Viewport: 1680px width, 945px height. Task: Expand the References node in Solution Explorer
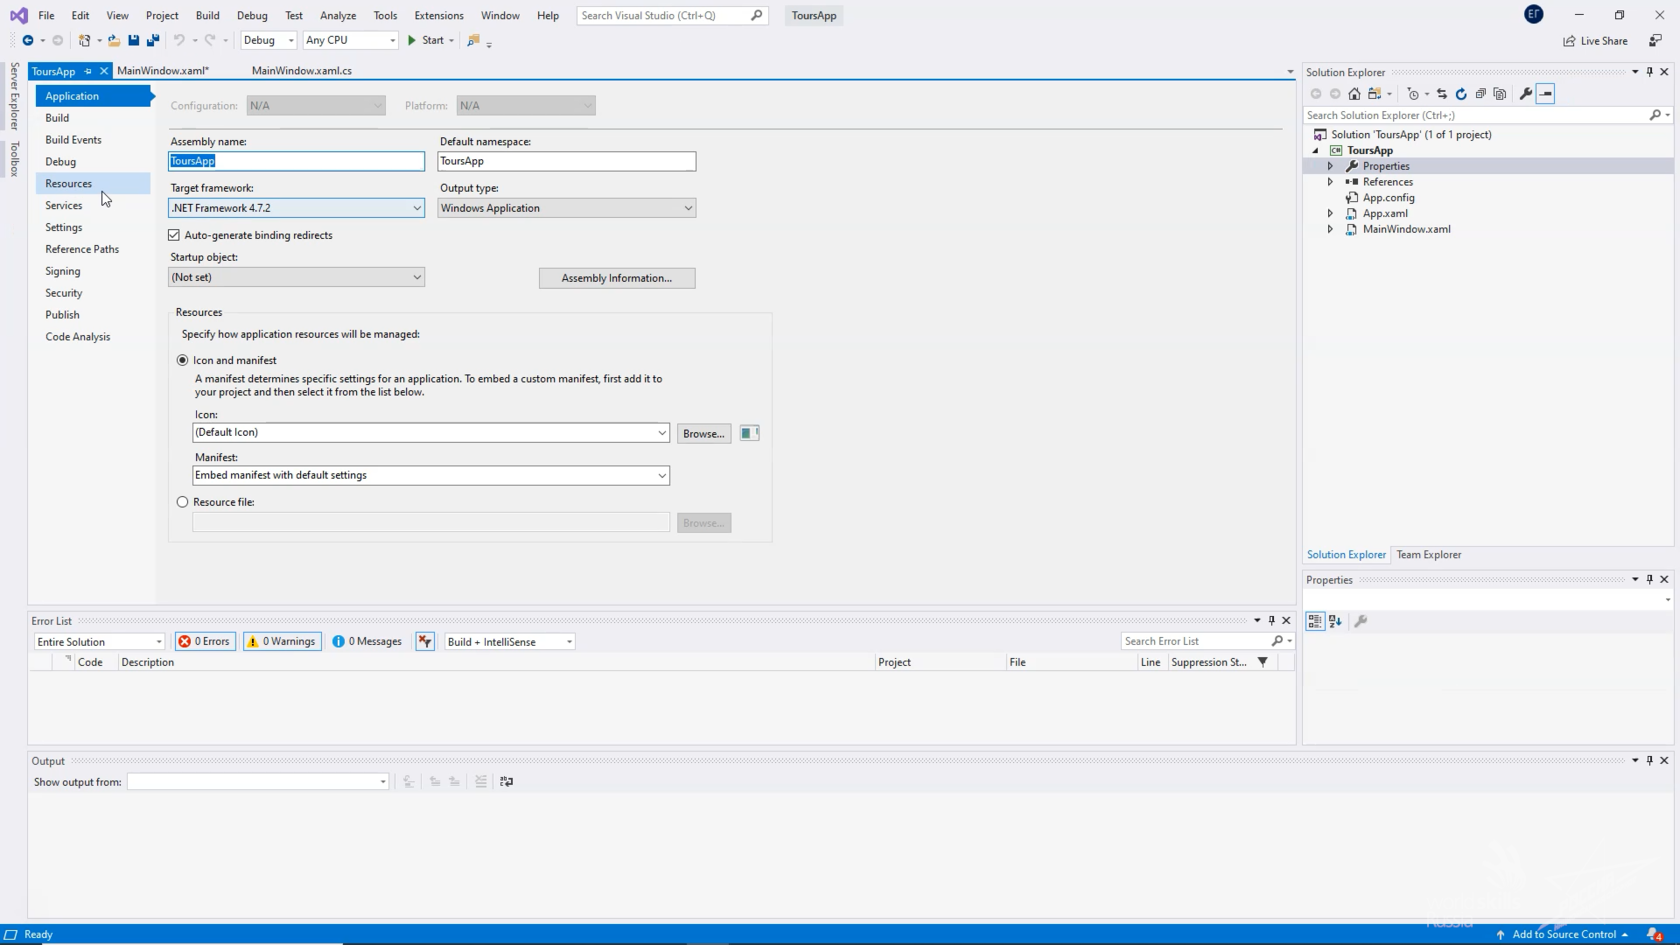(1330, 182)
